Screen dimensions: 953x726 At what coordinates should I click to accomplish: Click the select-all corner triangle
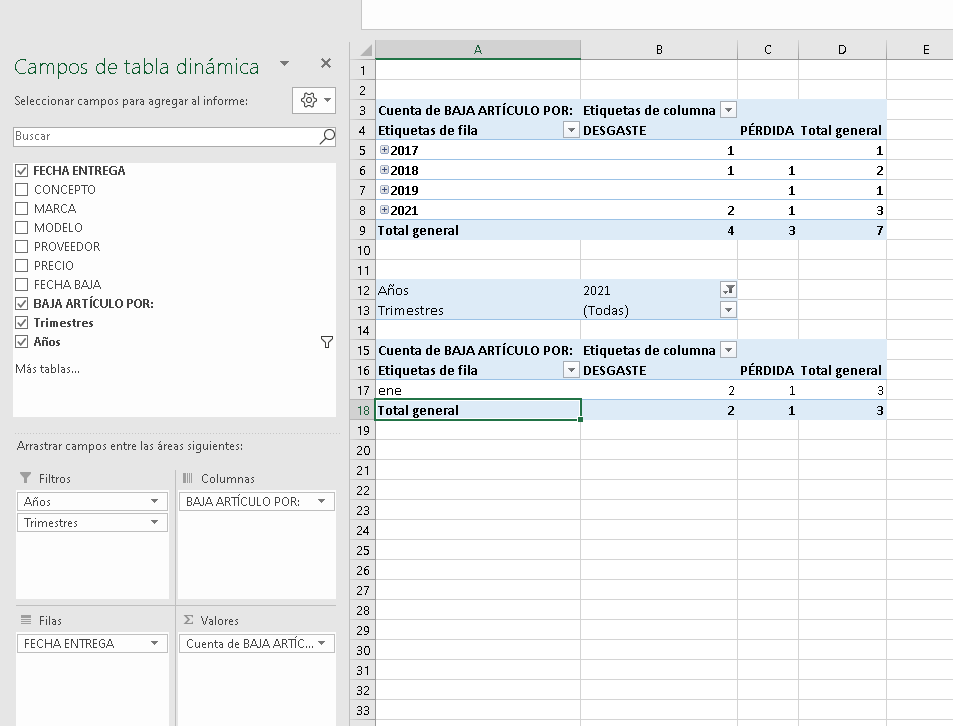click(365, 50)
